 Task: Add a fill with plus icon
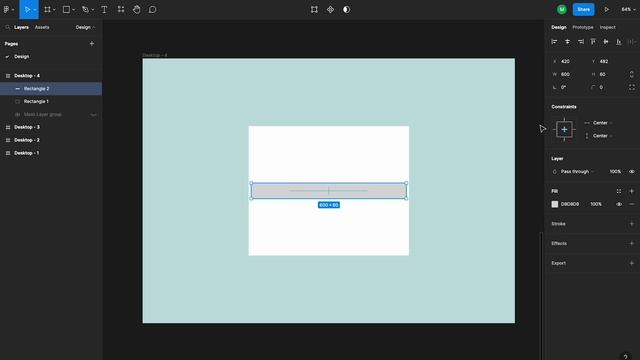point(631,191)
